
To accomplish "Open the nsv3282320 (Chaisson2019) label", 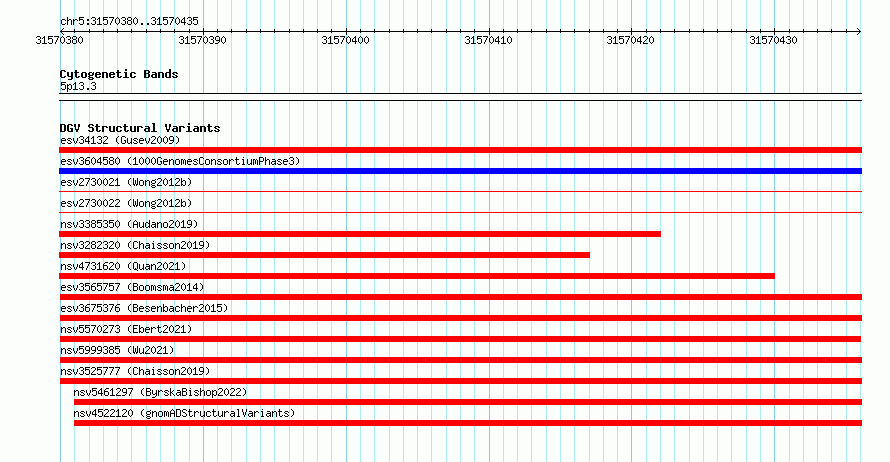I will coord(135,245).
